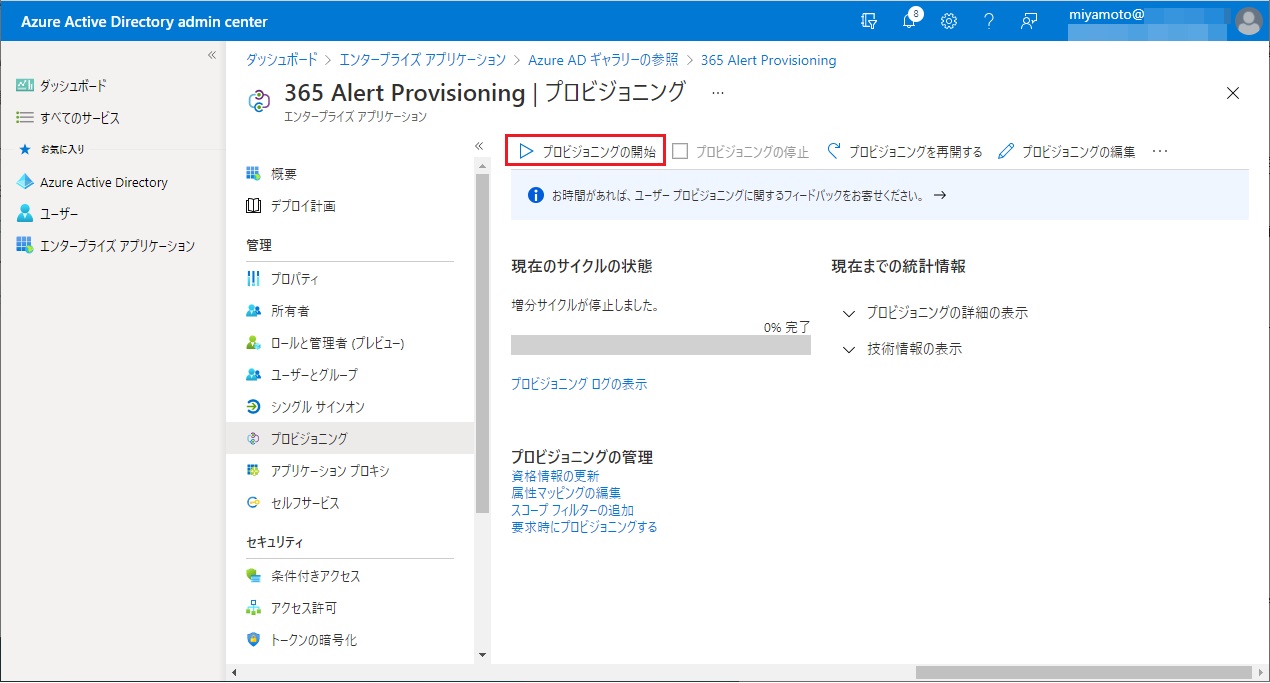Select ユーザーとグループ in the menu
This screenshot has width=1270, height=683.
pos(313,375)
